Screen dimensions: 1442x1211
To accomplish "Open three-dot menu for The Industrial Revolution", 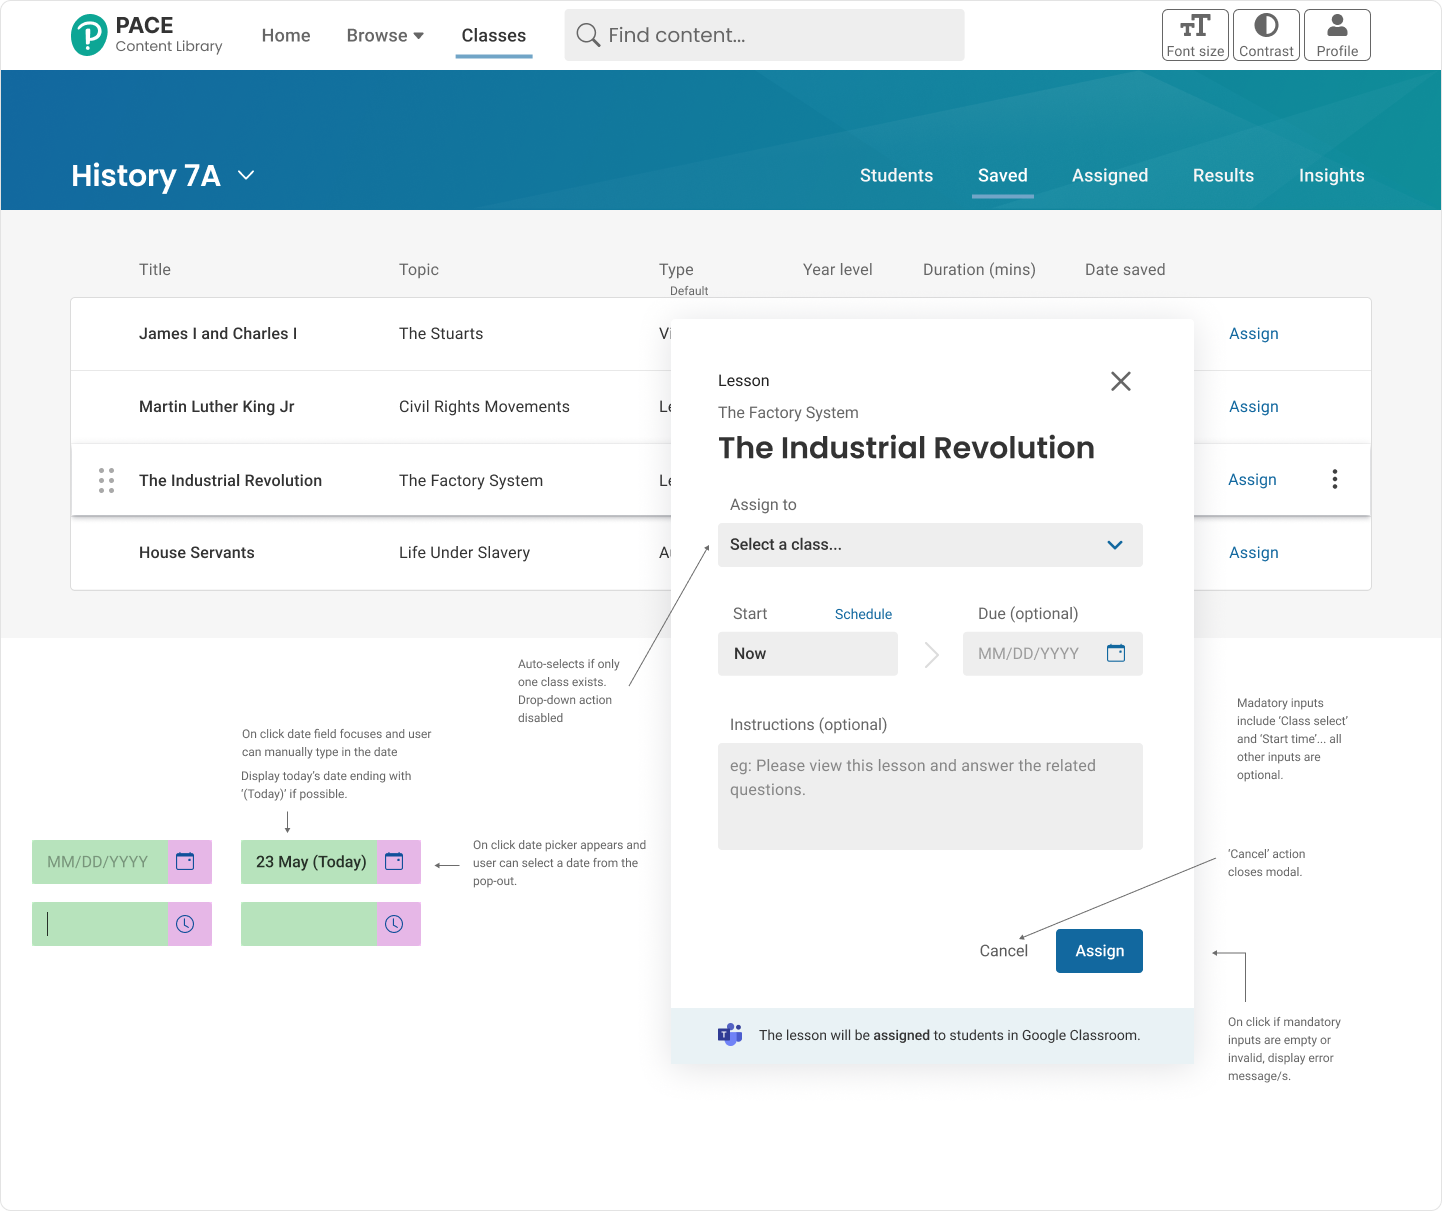I will click(1334, 479).
